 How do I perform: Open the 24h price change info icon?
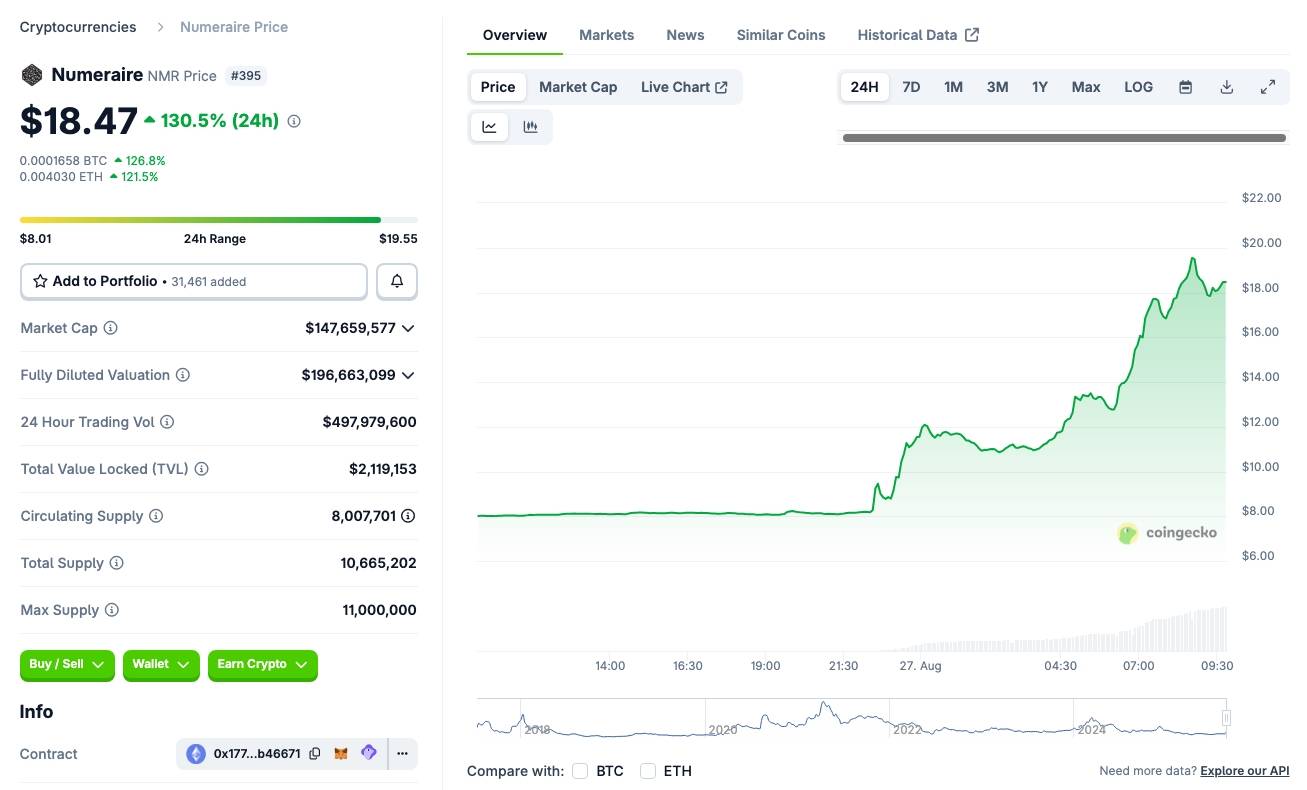[x=294, y=121]
